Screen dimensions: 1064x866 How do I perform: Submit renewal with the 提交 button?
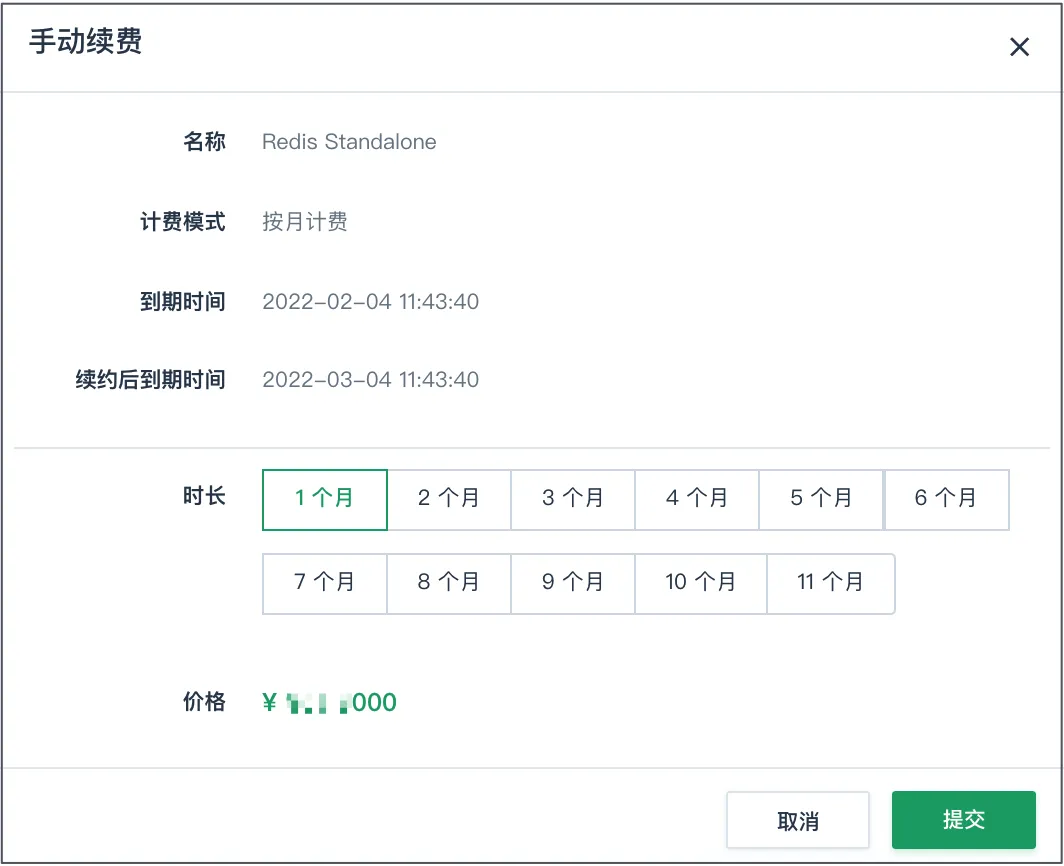pyautogui.click(x=964, y=820)
